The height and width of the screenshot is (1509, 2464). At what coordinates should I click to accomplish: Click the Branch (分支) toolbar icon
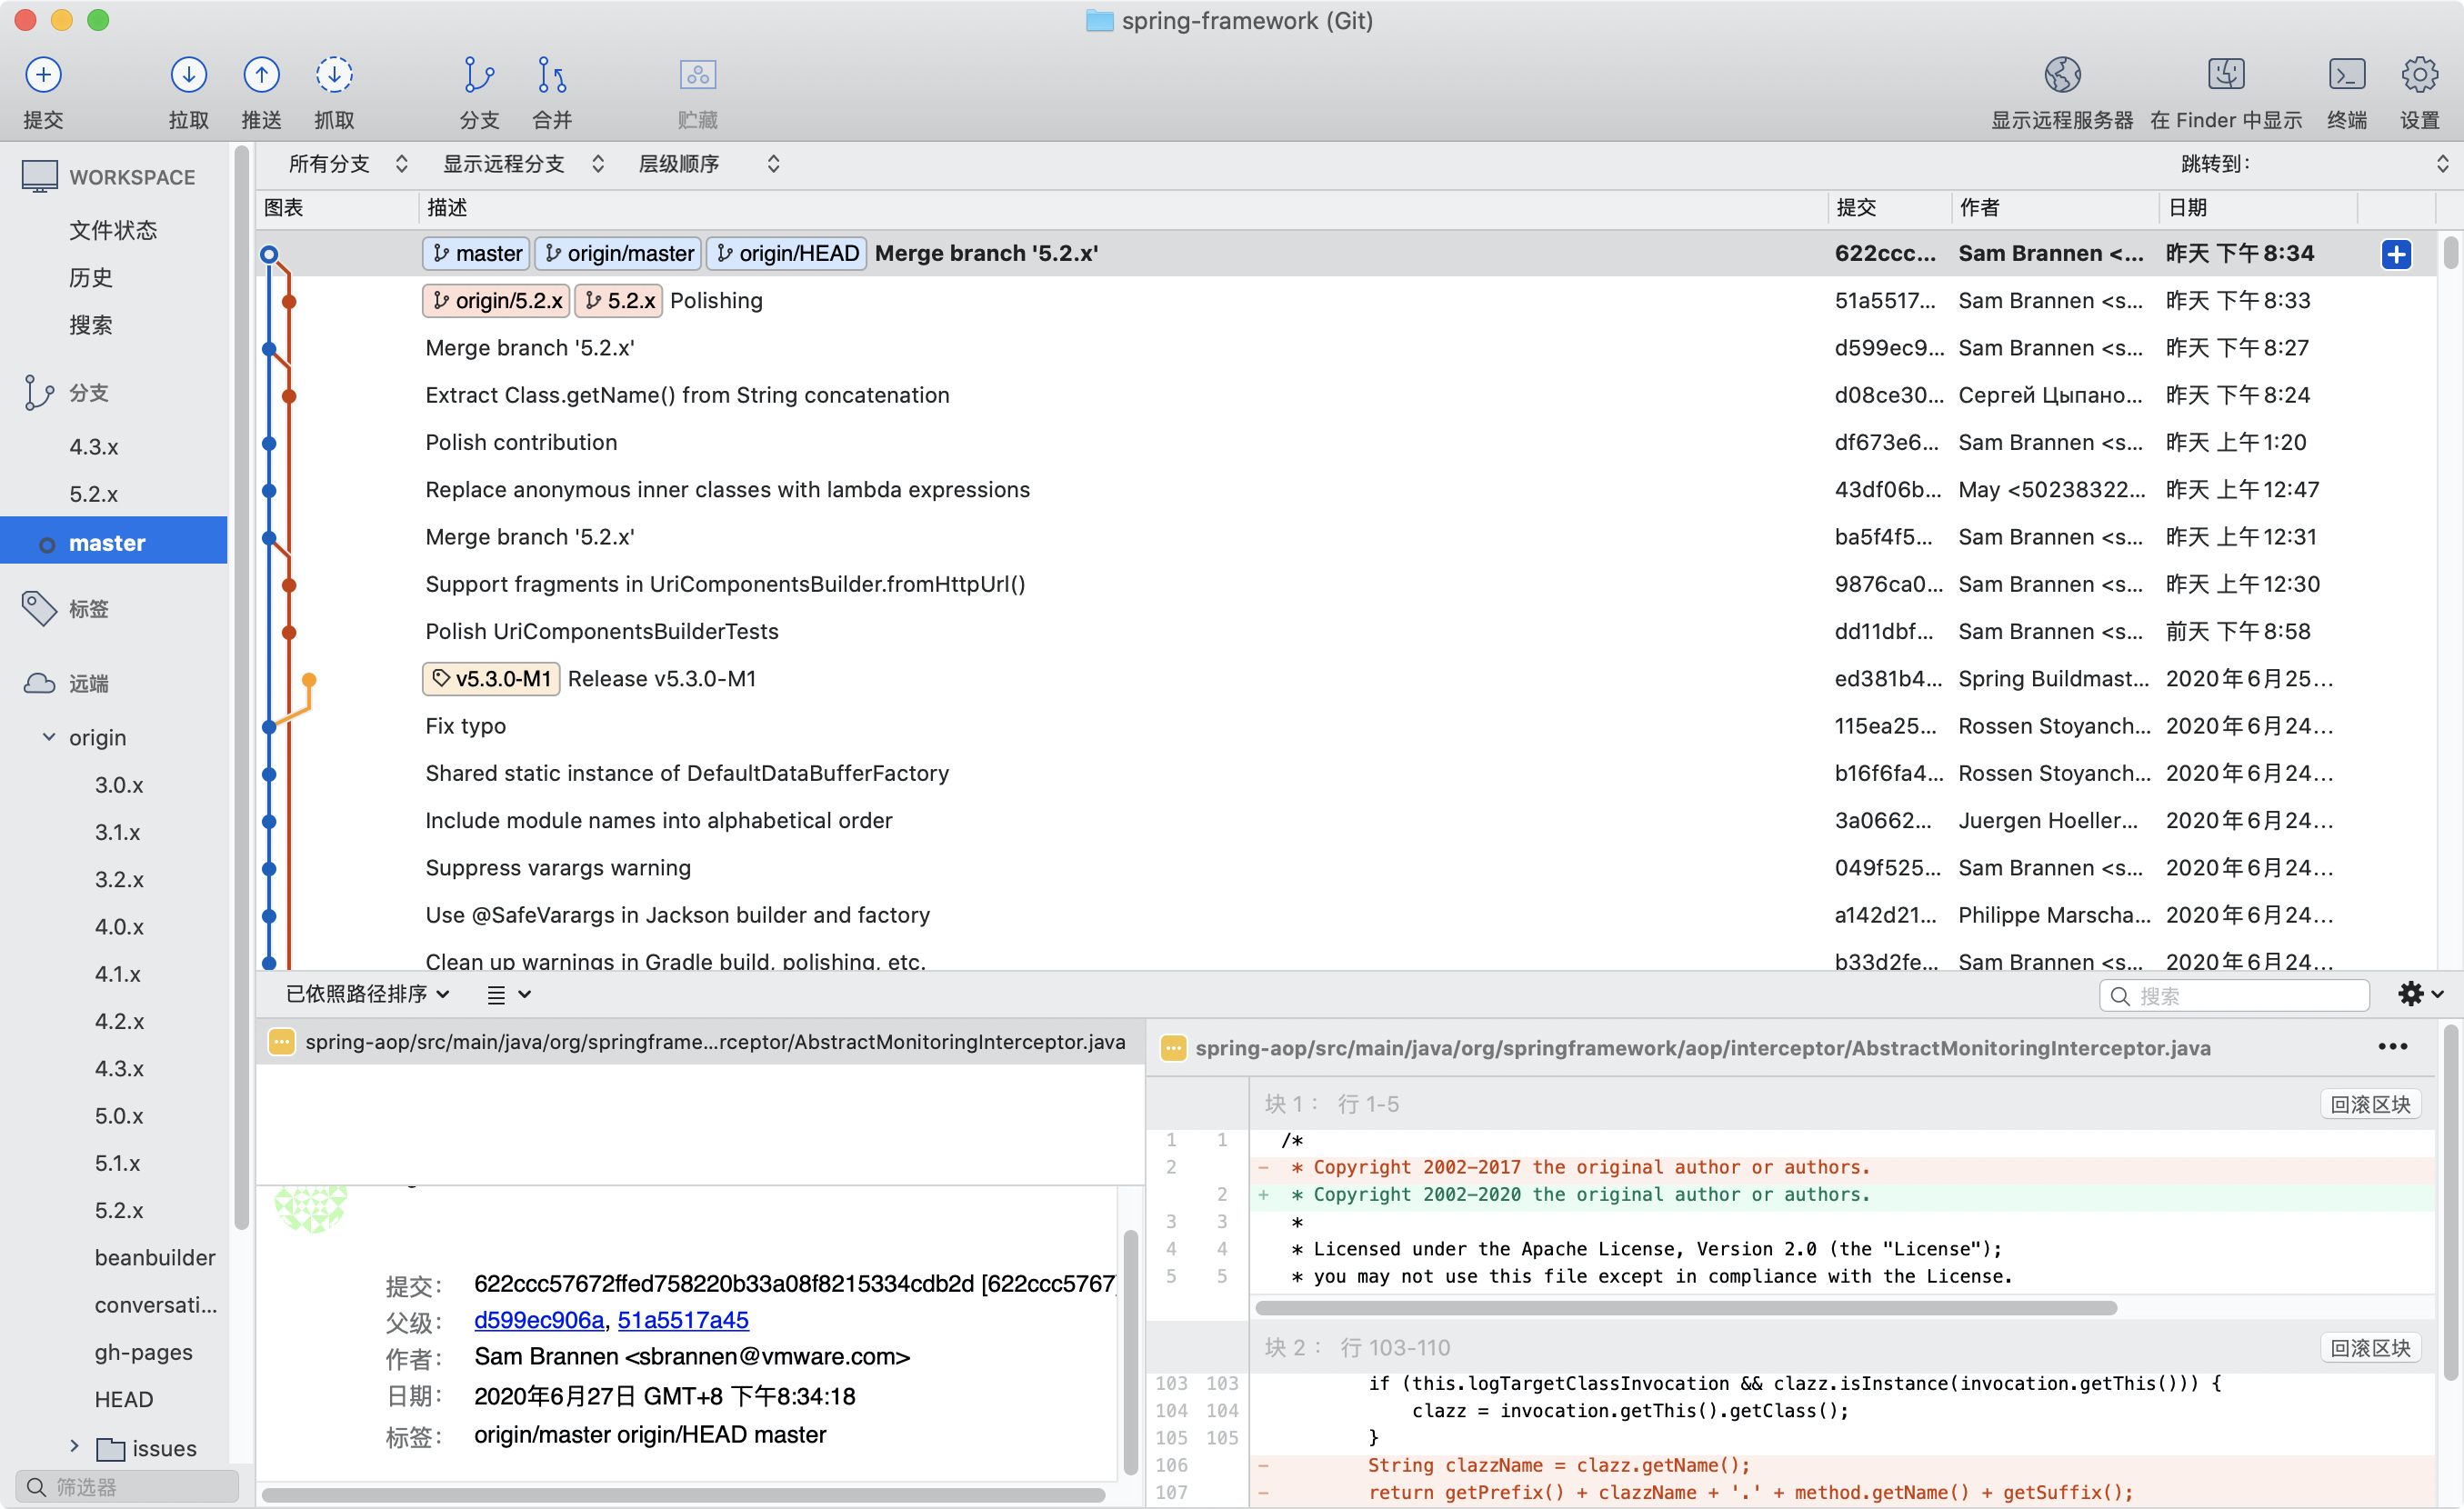coord(479,75)
